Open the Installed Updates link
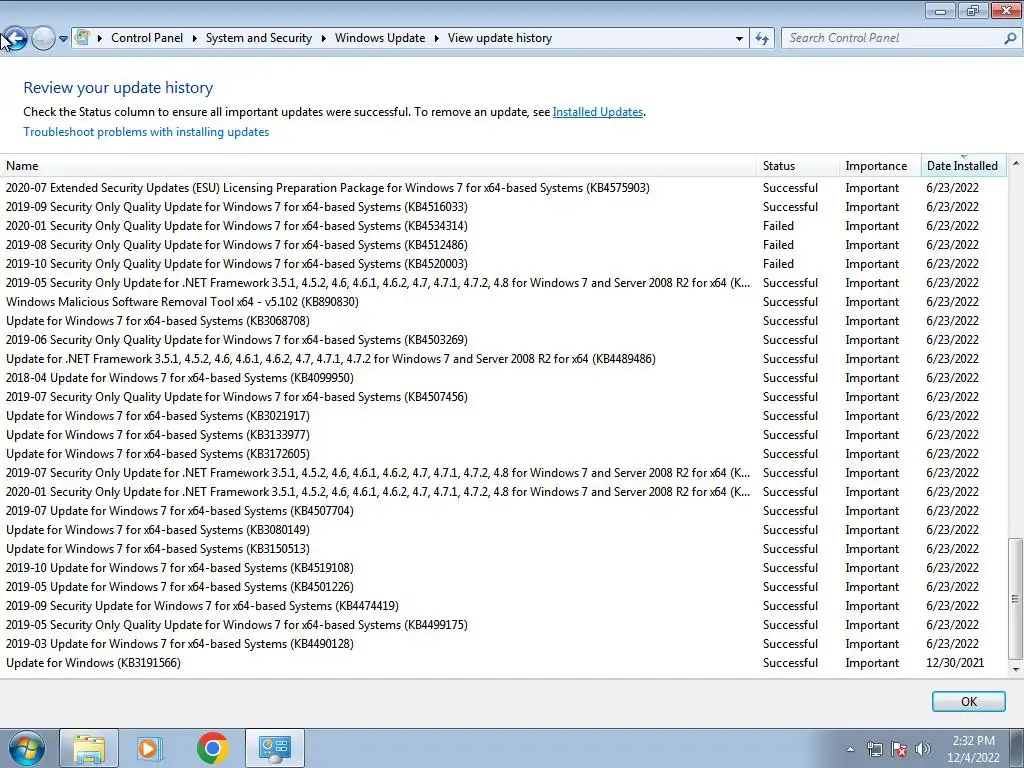The height and width of the screenshot is (768, 1024). pyautogui.click(x=598, y=112)
